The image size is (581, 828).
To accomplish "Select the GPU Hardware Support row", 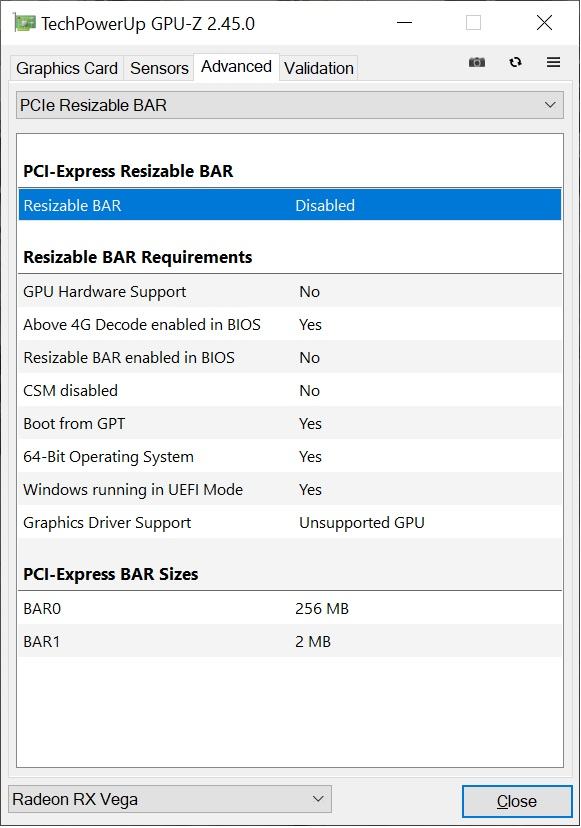I will coord(289,291).
